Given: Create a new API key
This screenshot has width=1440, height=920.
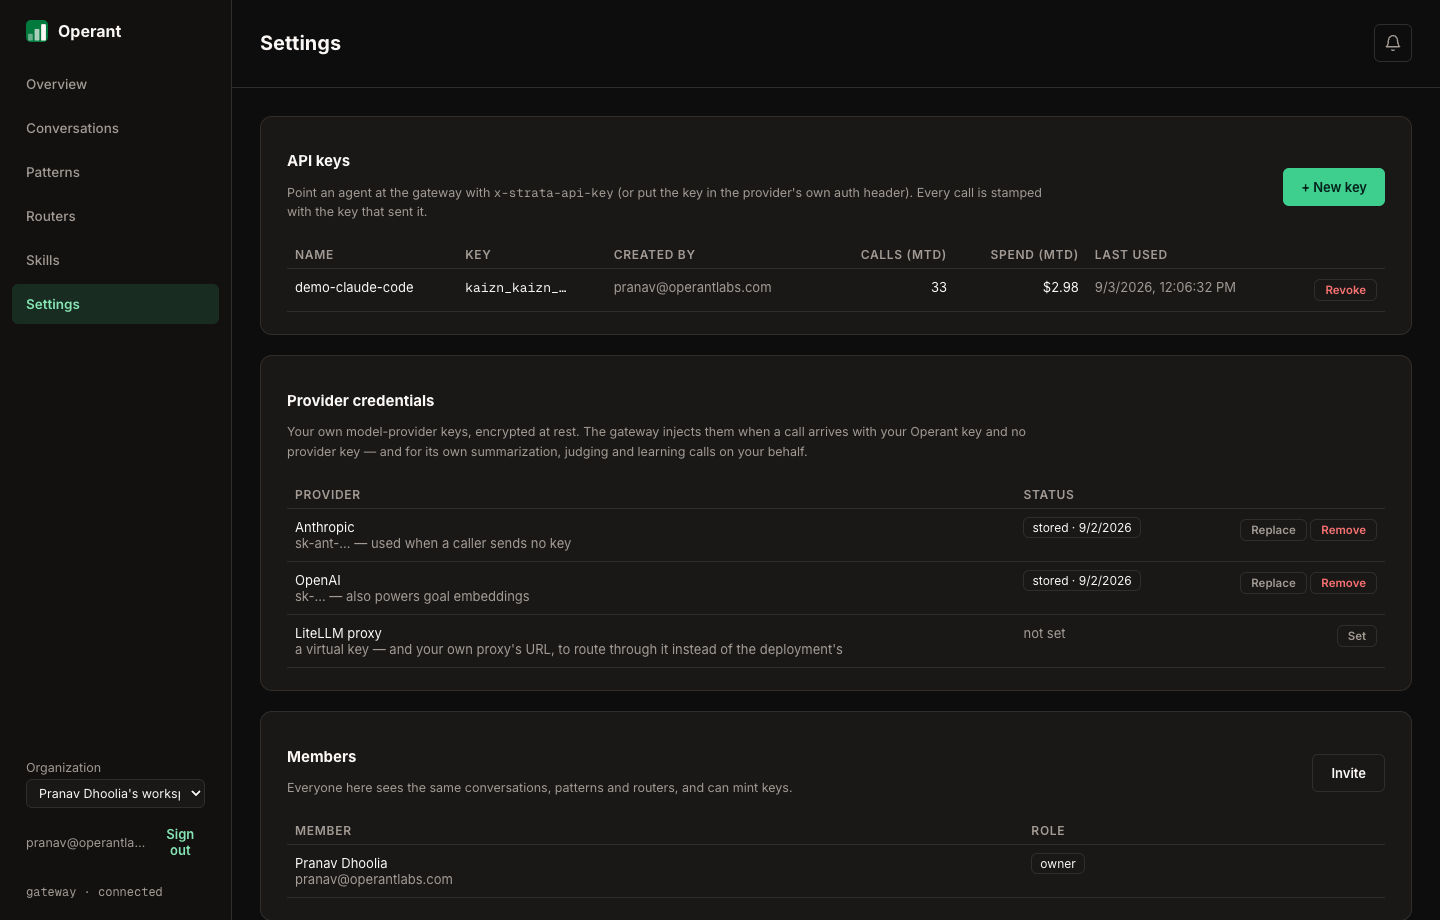Looking at the screenshot, I should [1334, 187].
